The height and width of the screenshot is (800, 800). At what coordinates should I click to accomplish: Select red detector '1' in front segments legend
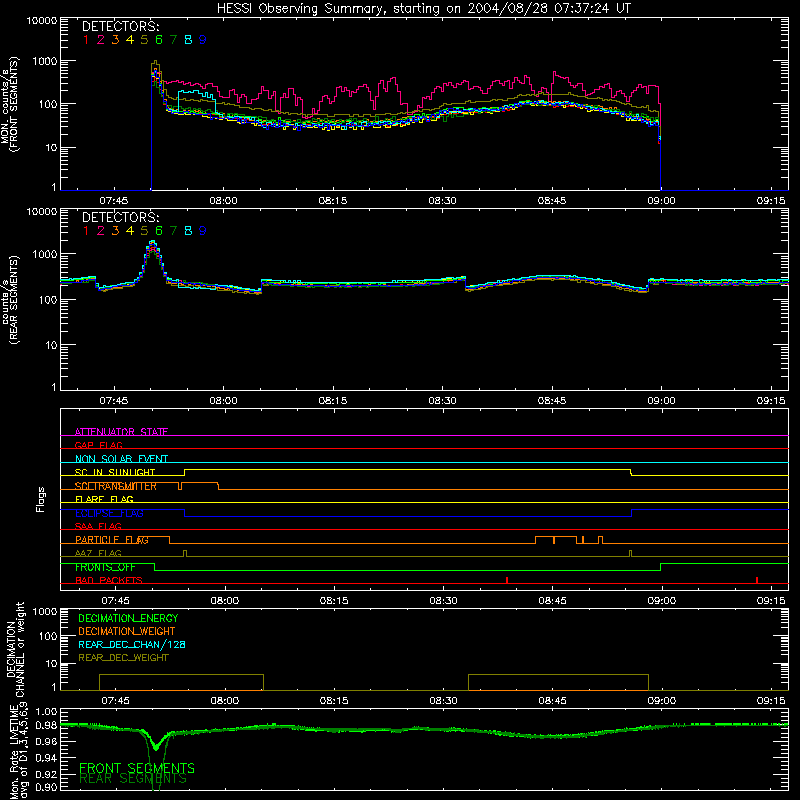click(86, 40)
